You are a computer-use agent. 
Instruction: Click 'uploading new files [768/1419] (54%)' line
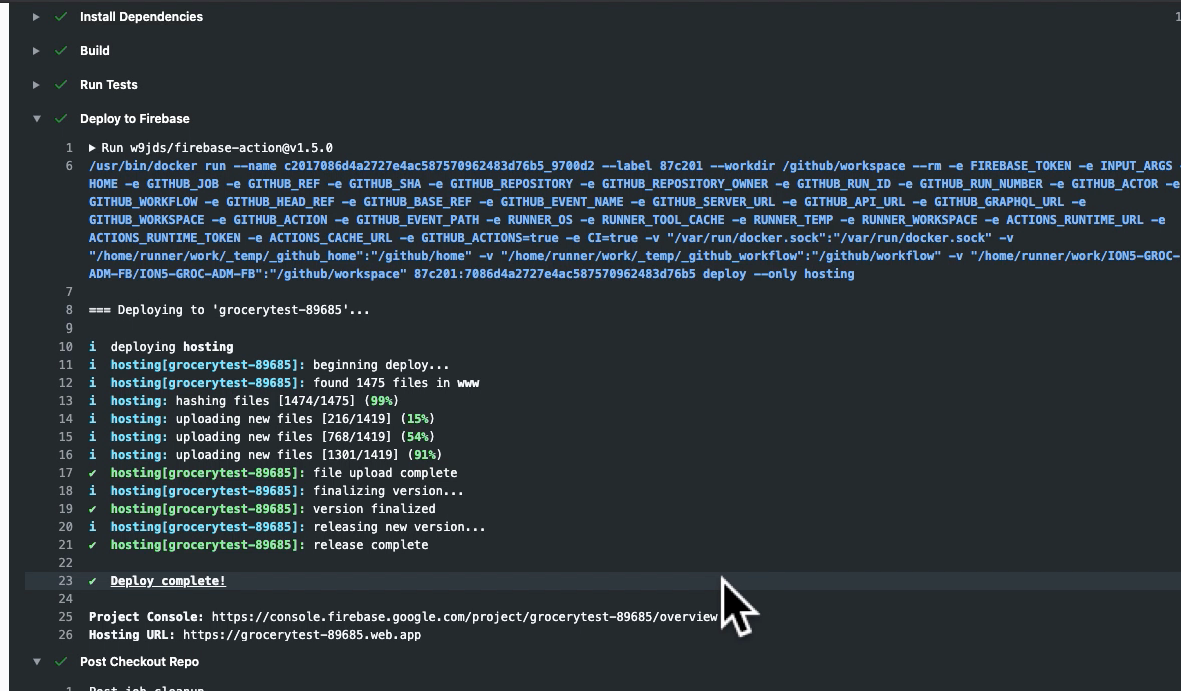coord(305,437)
